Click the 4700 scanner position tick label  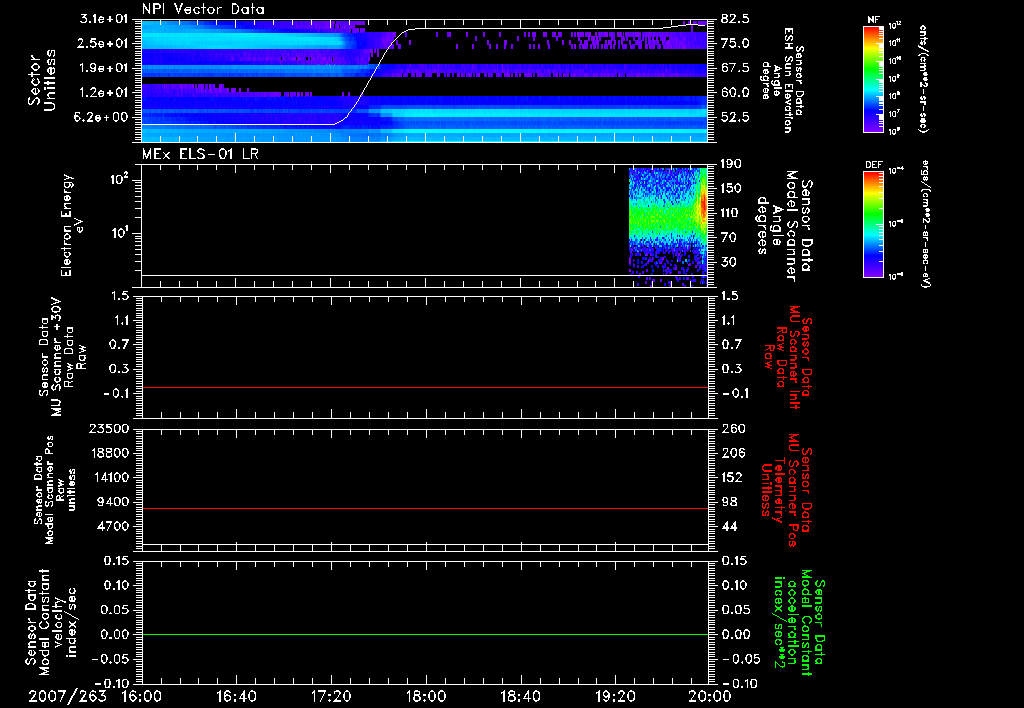tap(112, 526)
